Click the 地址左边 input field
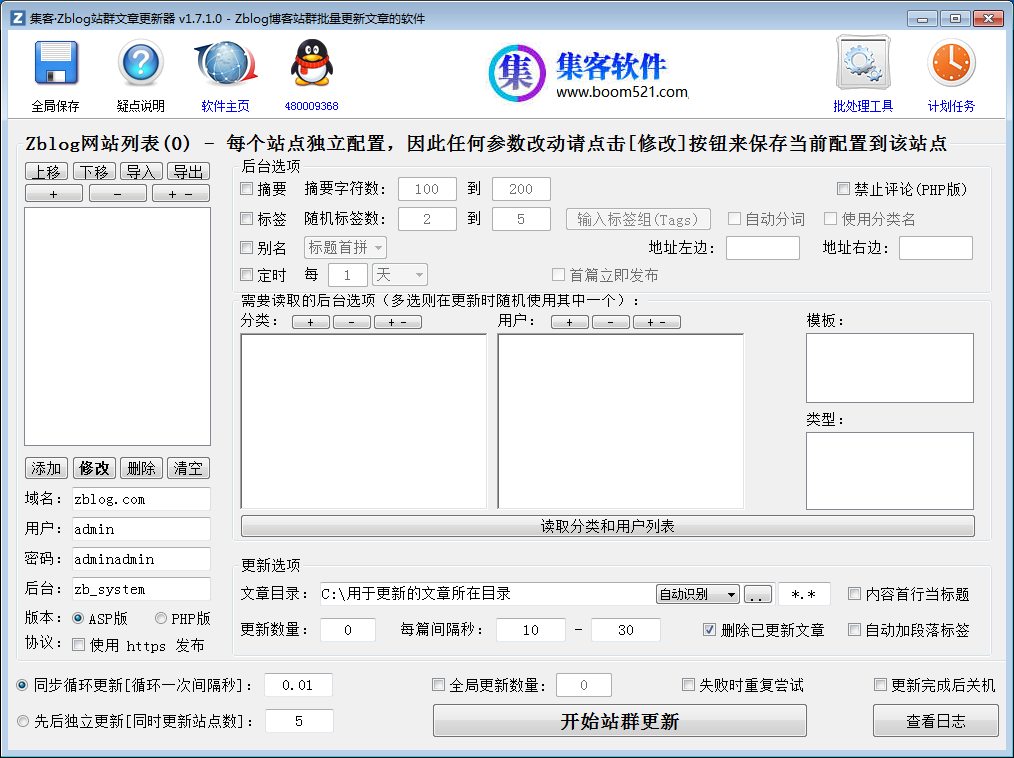 pyautogui.click(x=763, y=248)
